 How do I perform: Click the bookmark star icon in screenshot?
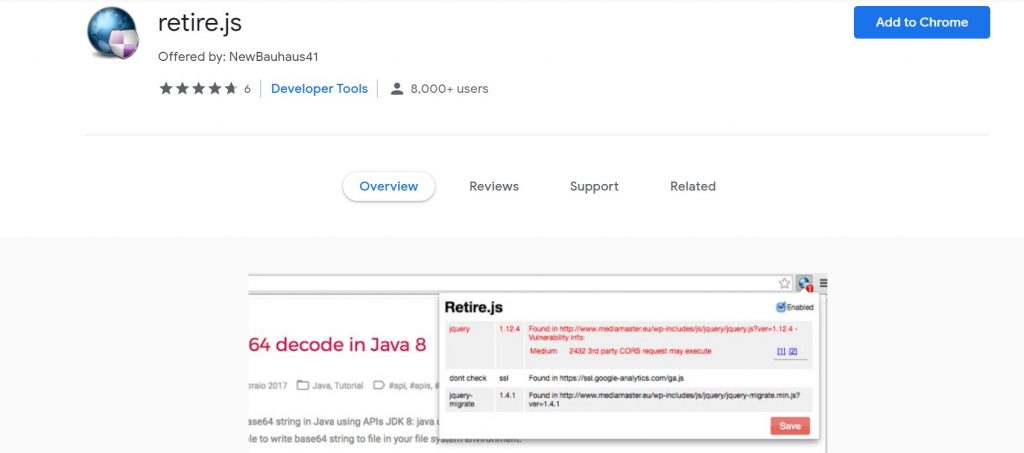[x=784, y=283]
